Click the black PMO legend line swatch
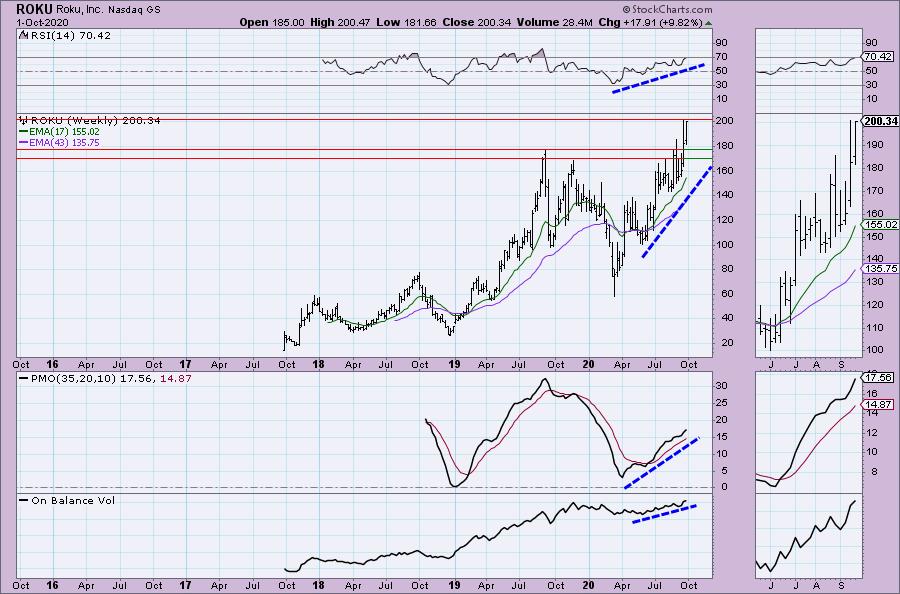This screenshot has width=900, height=594. [x=24, y=379]
